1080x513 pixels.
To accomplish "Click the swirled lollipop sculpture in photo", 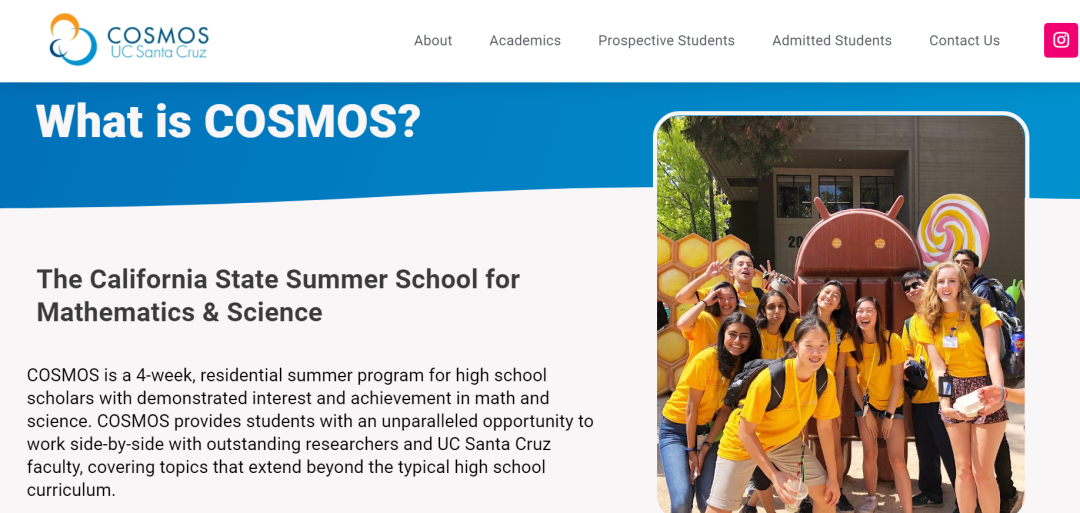I will [953, 231].
